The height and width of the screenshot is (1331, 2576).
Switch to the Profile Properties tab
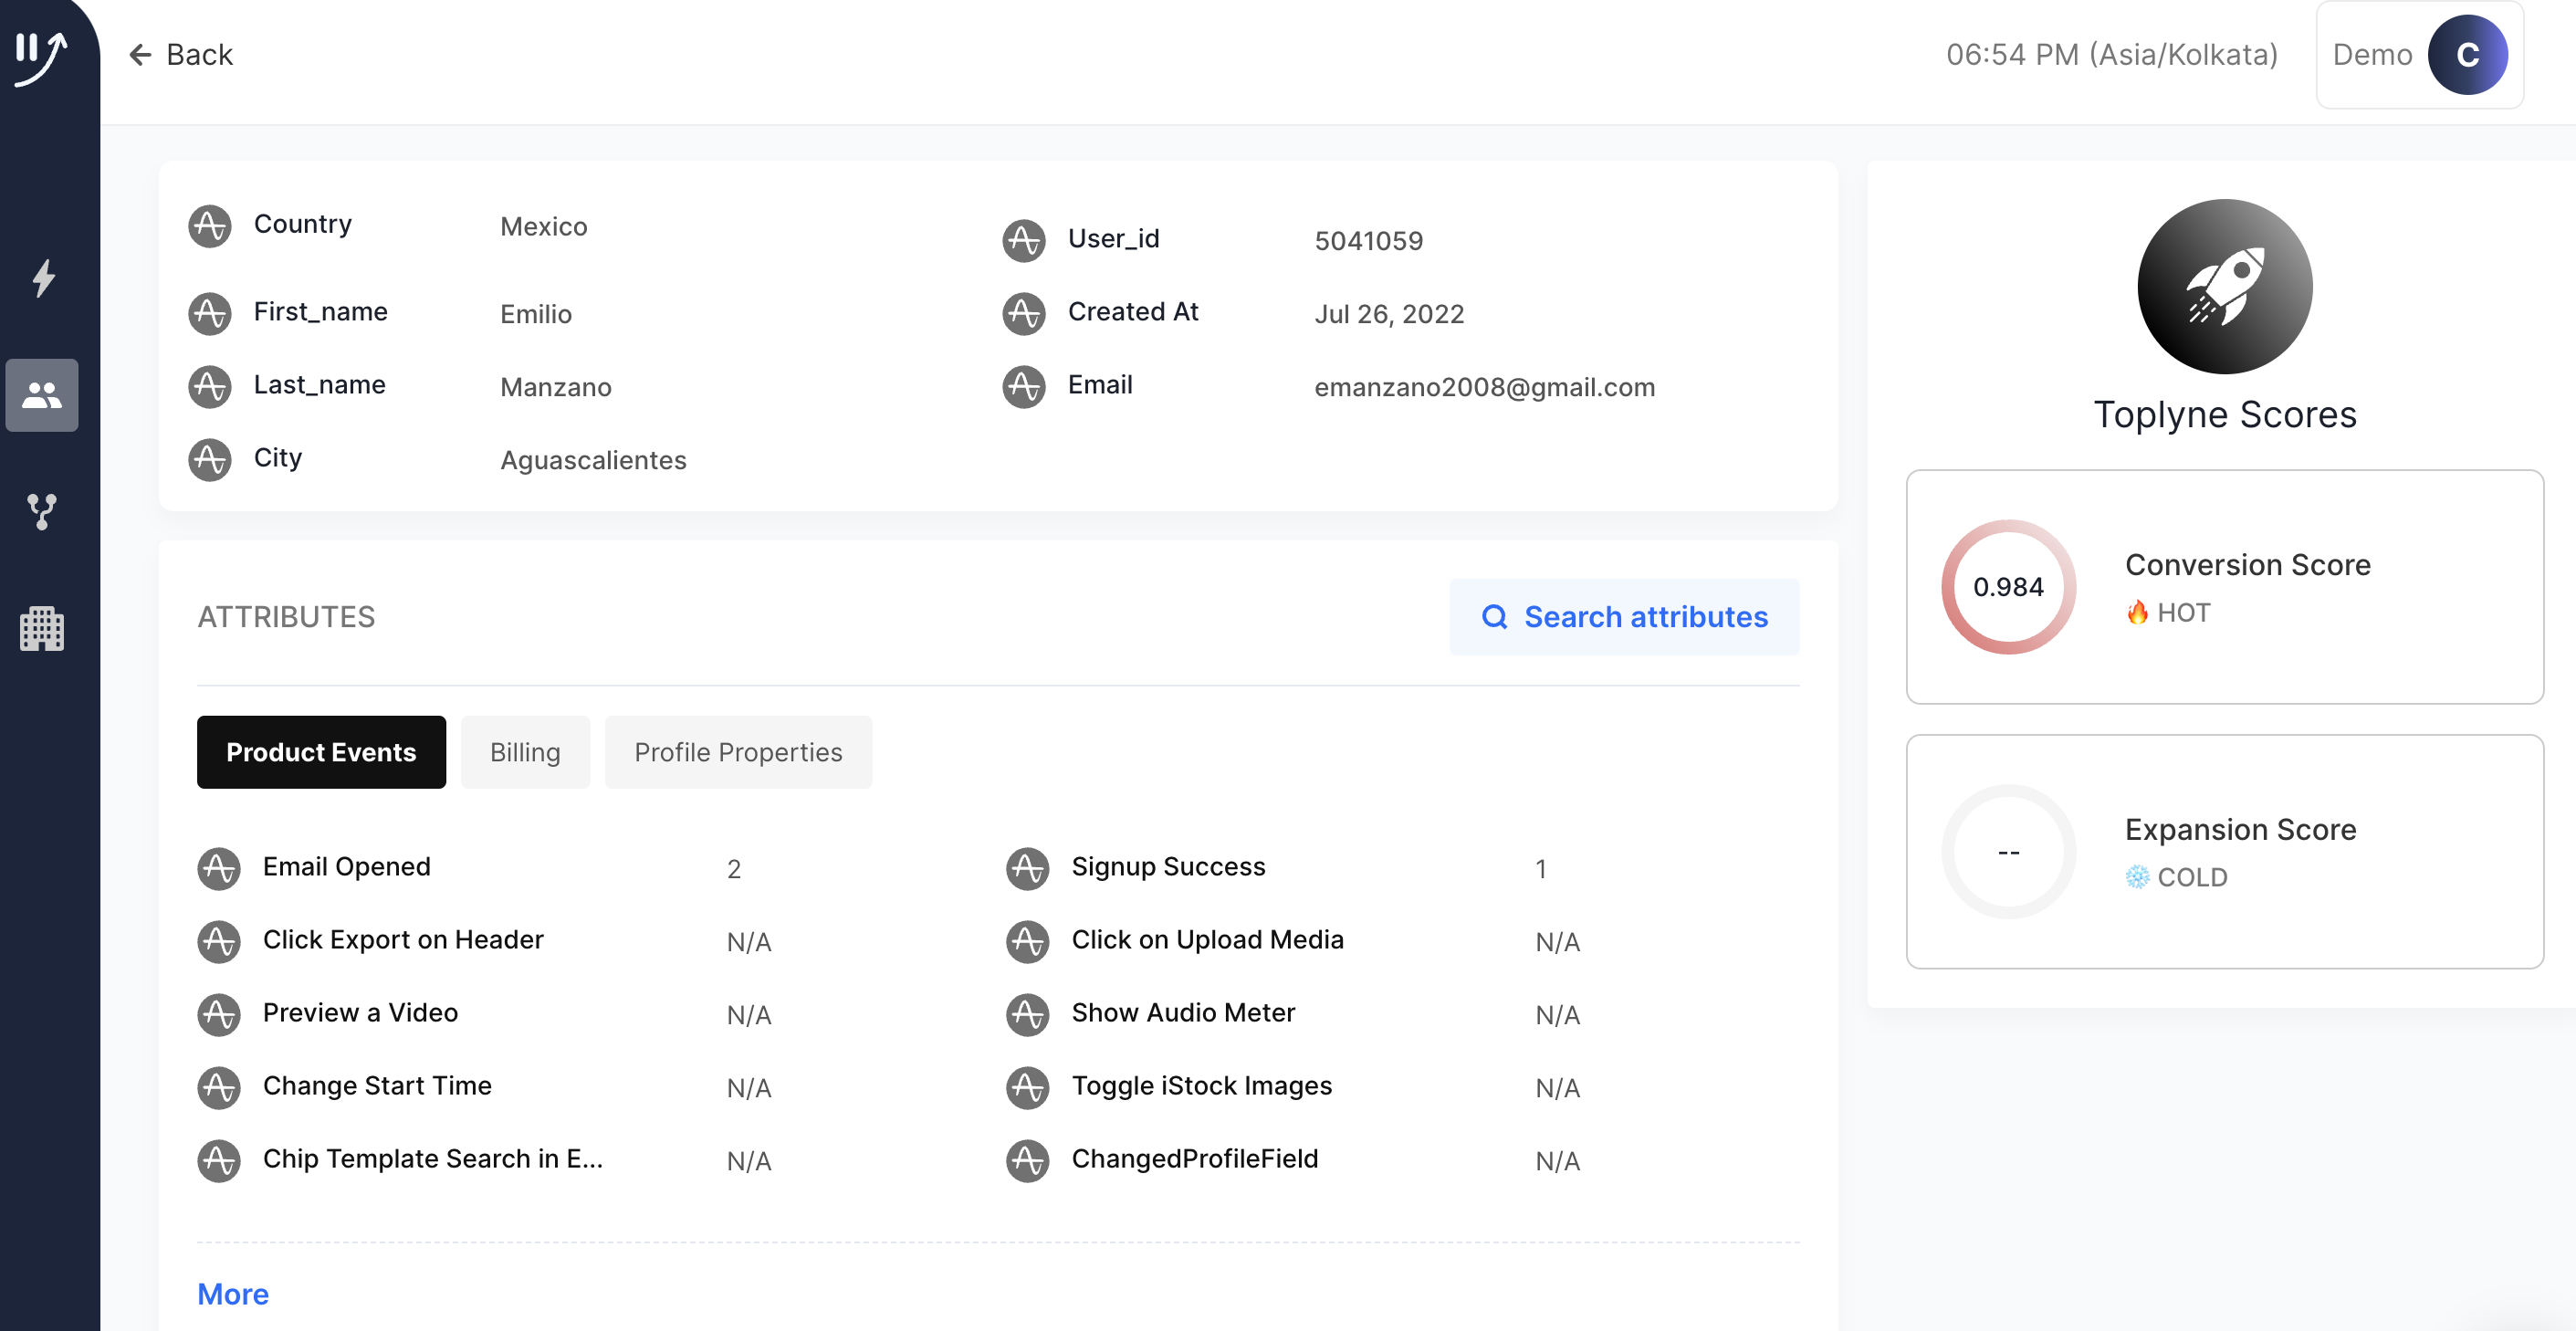tap(738, 752)
